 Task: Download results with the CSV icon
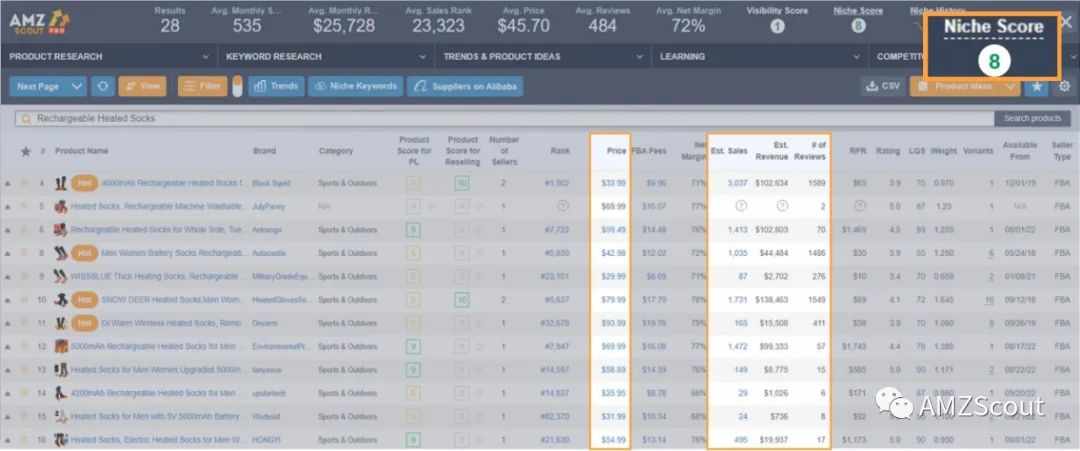[x=883, y=87]
